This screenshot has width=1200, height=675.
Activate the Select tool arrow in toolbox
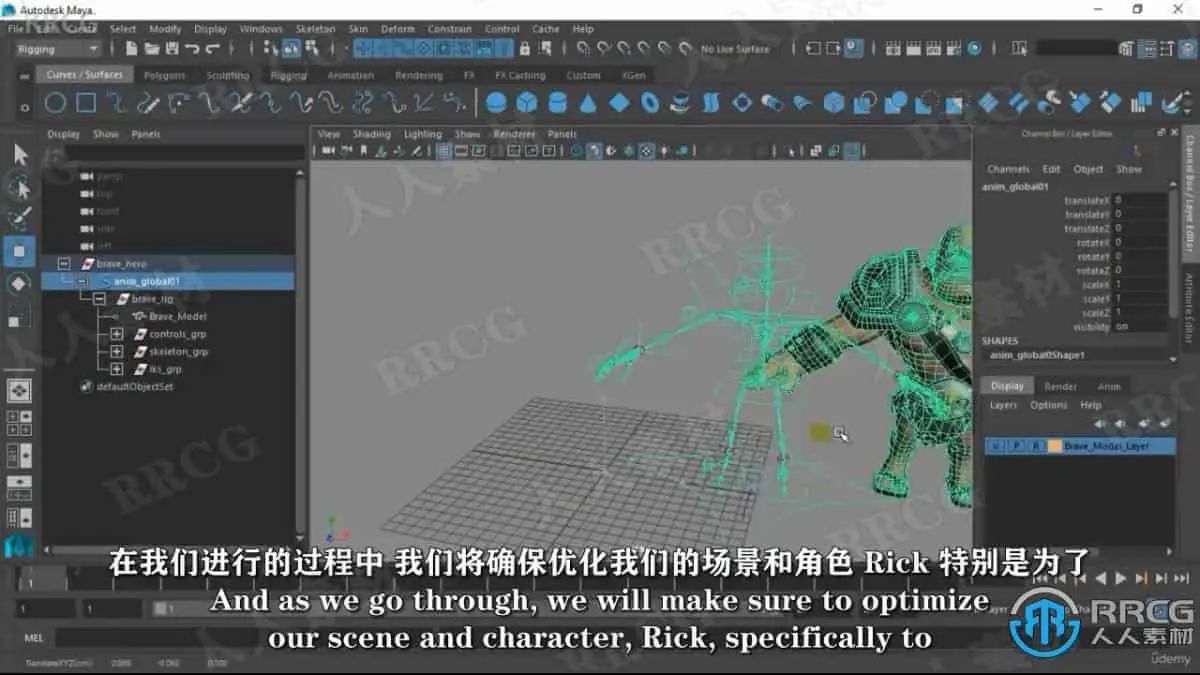coord(20,155)
